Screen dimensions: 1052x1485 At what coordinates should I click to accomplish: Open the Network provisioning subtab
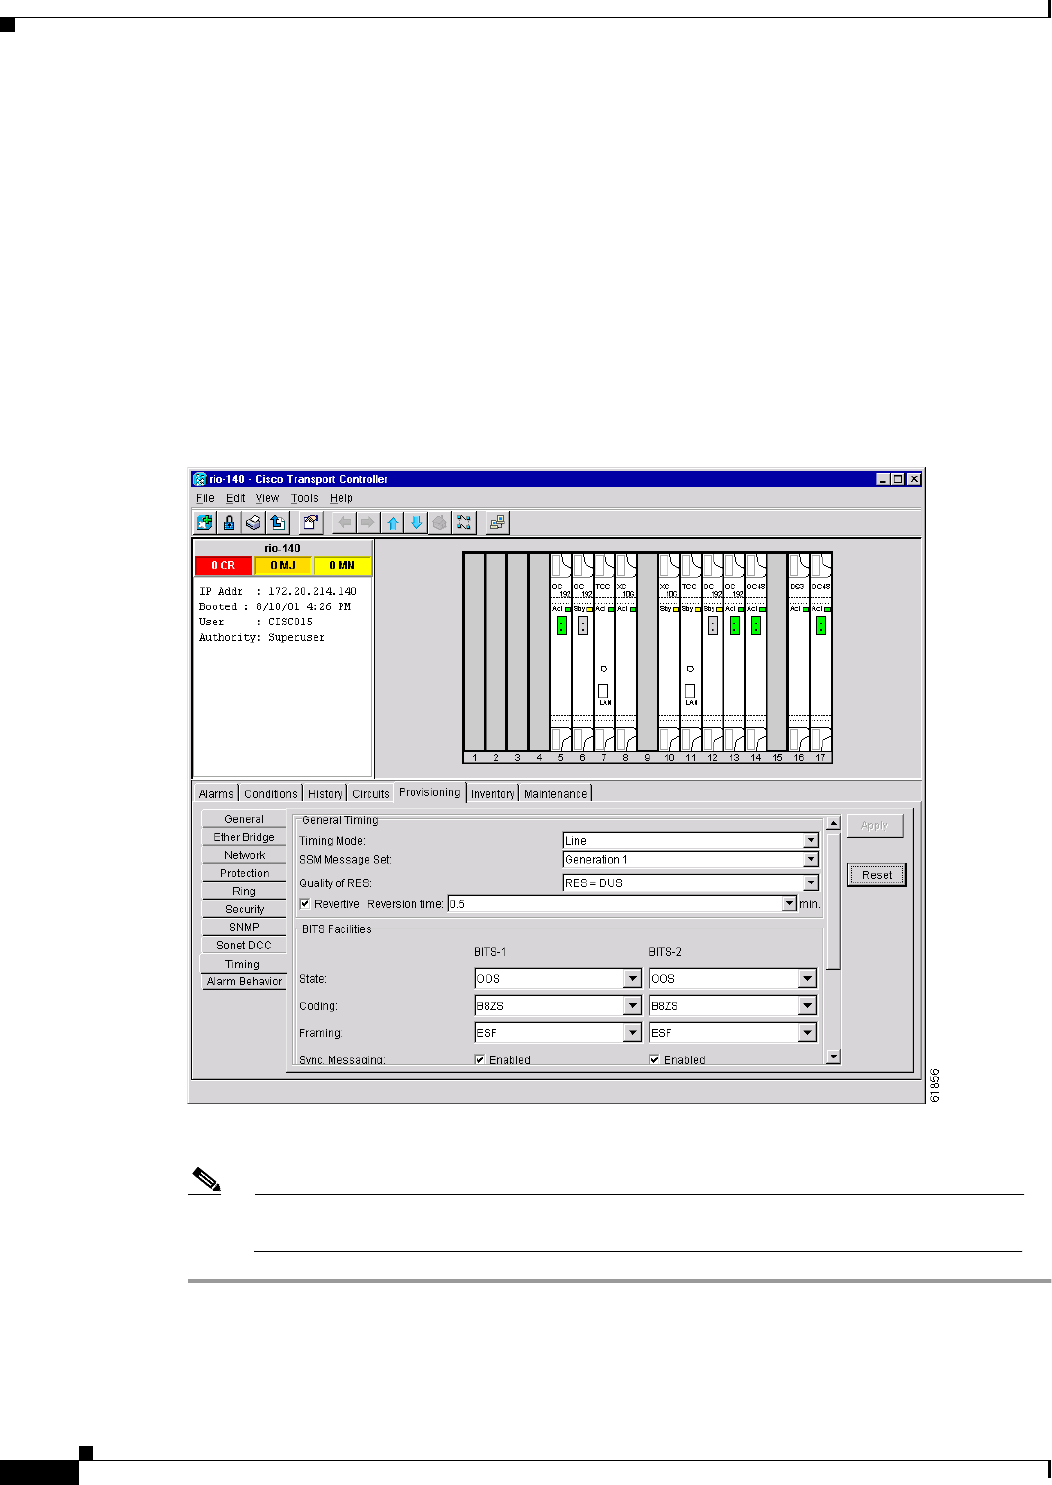coord(244,855)
